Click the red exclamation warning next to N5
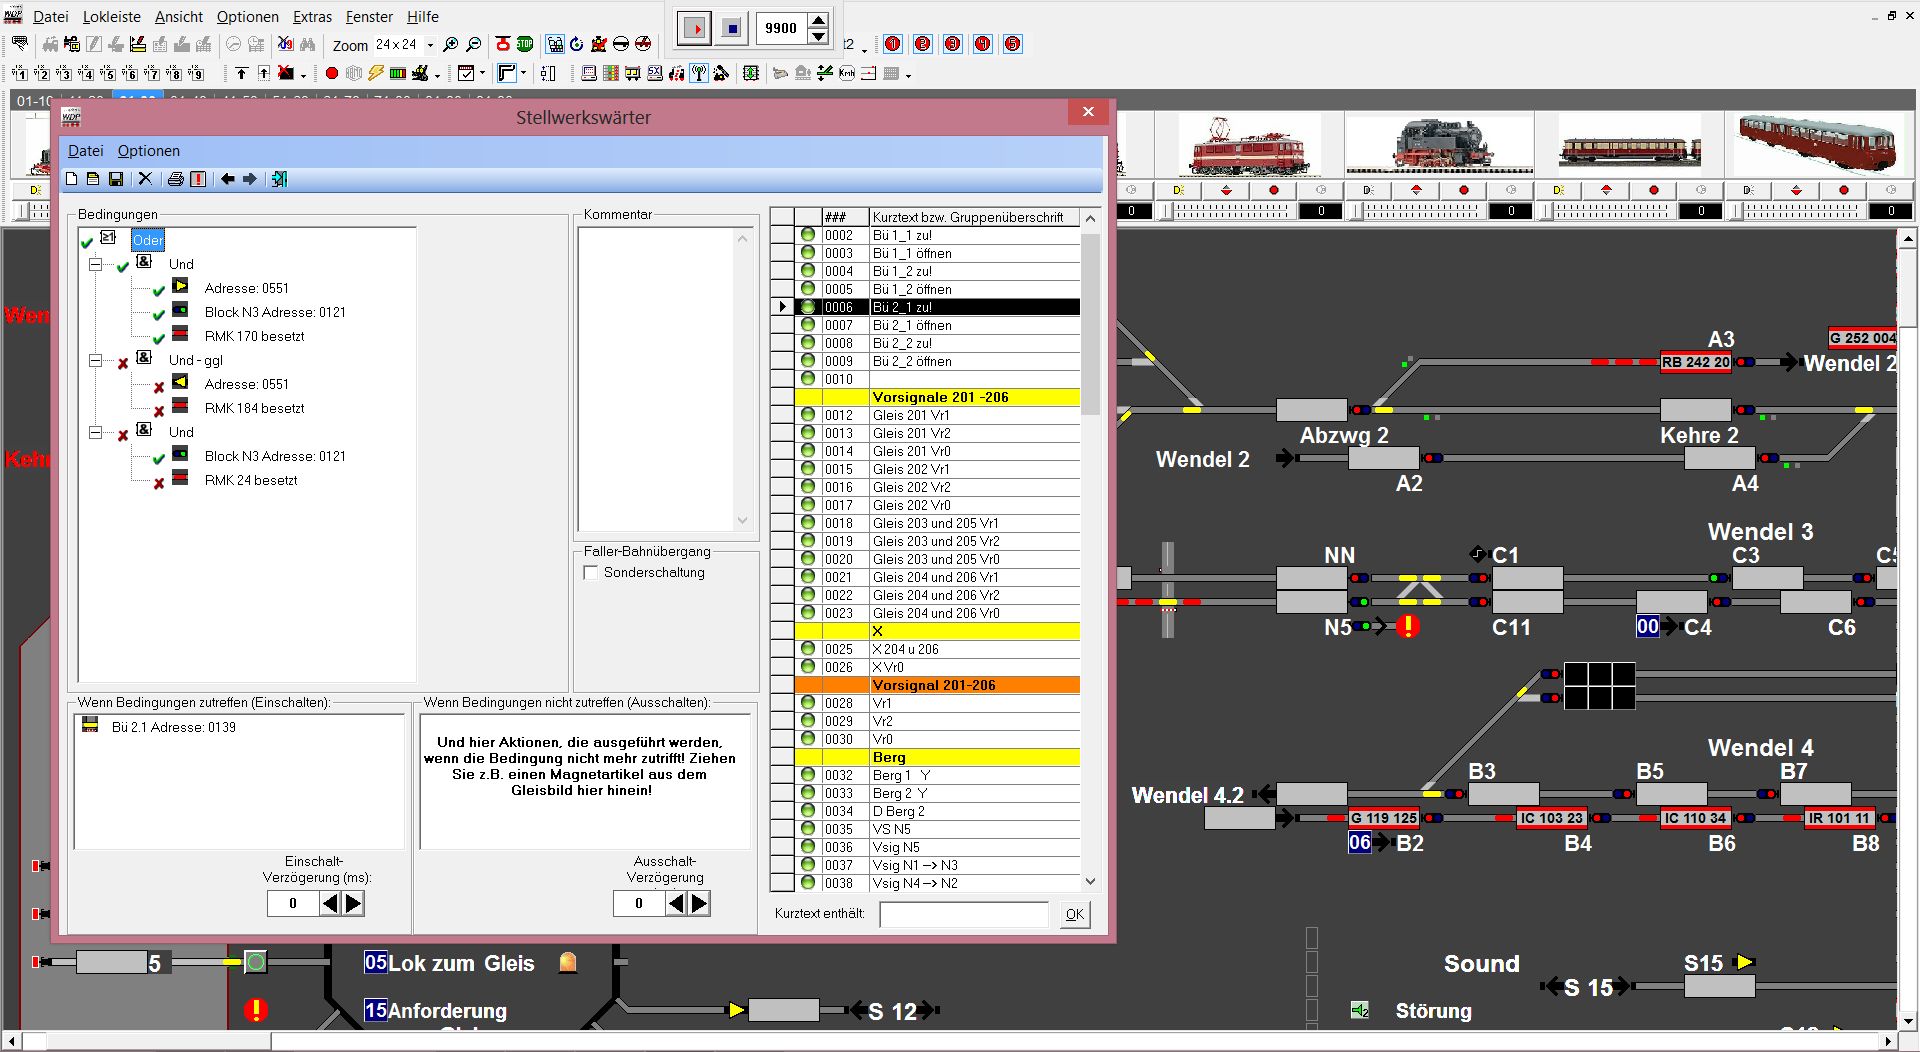This screenshot has width=1920, height=1052. [x=1408, y=627]
